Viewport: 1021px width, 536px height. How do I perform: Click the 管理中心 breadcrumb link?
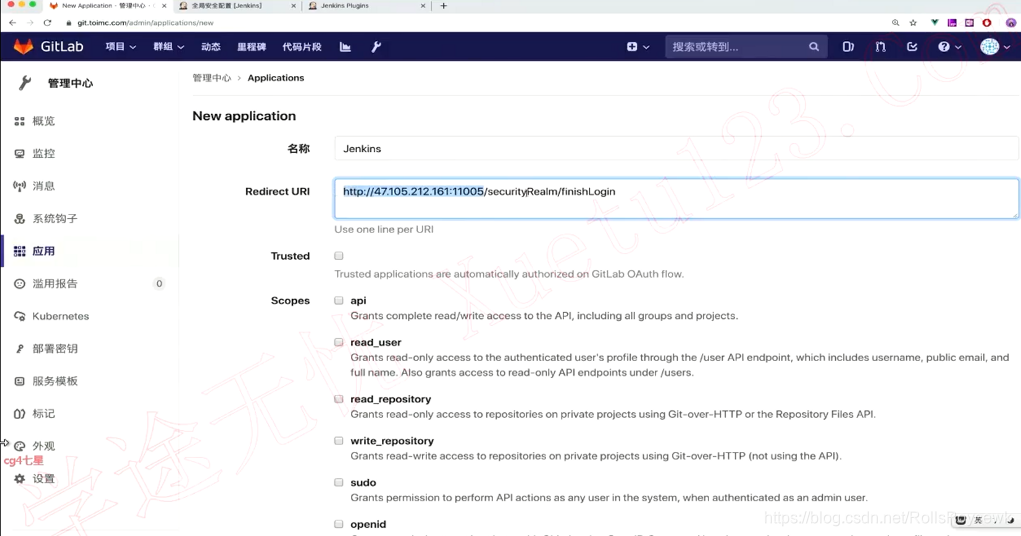coord(212,78)
